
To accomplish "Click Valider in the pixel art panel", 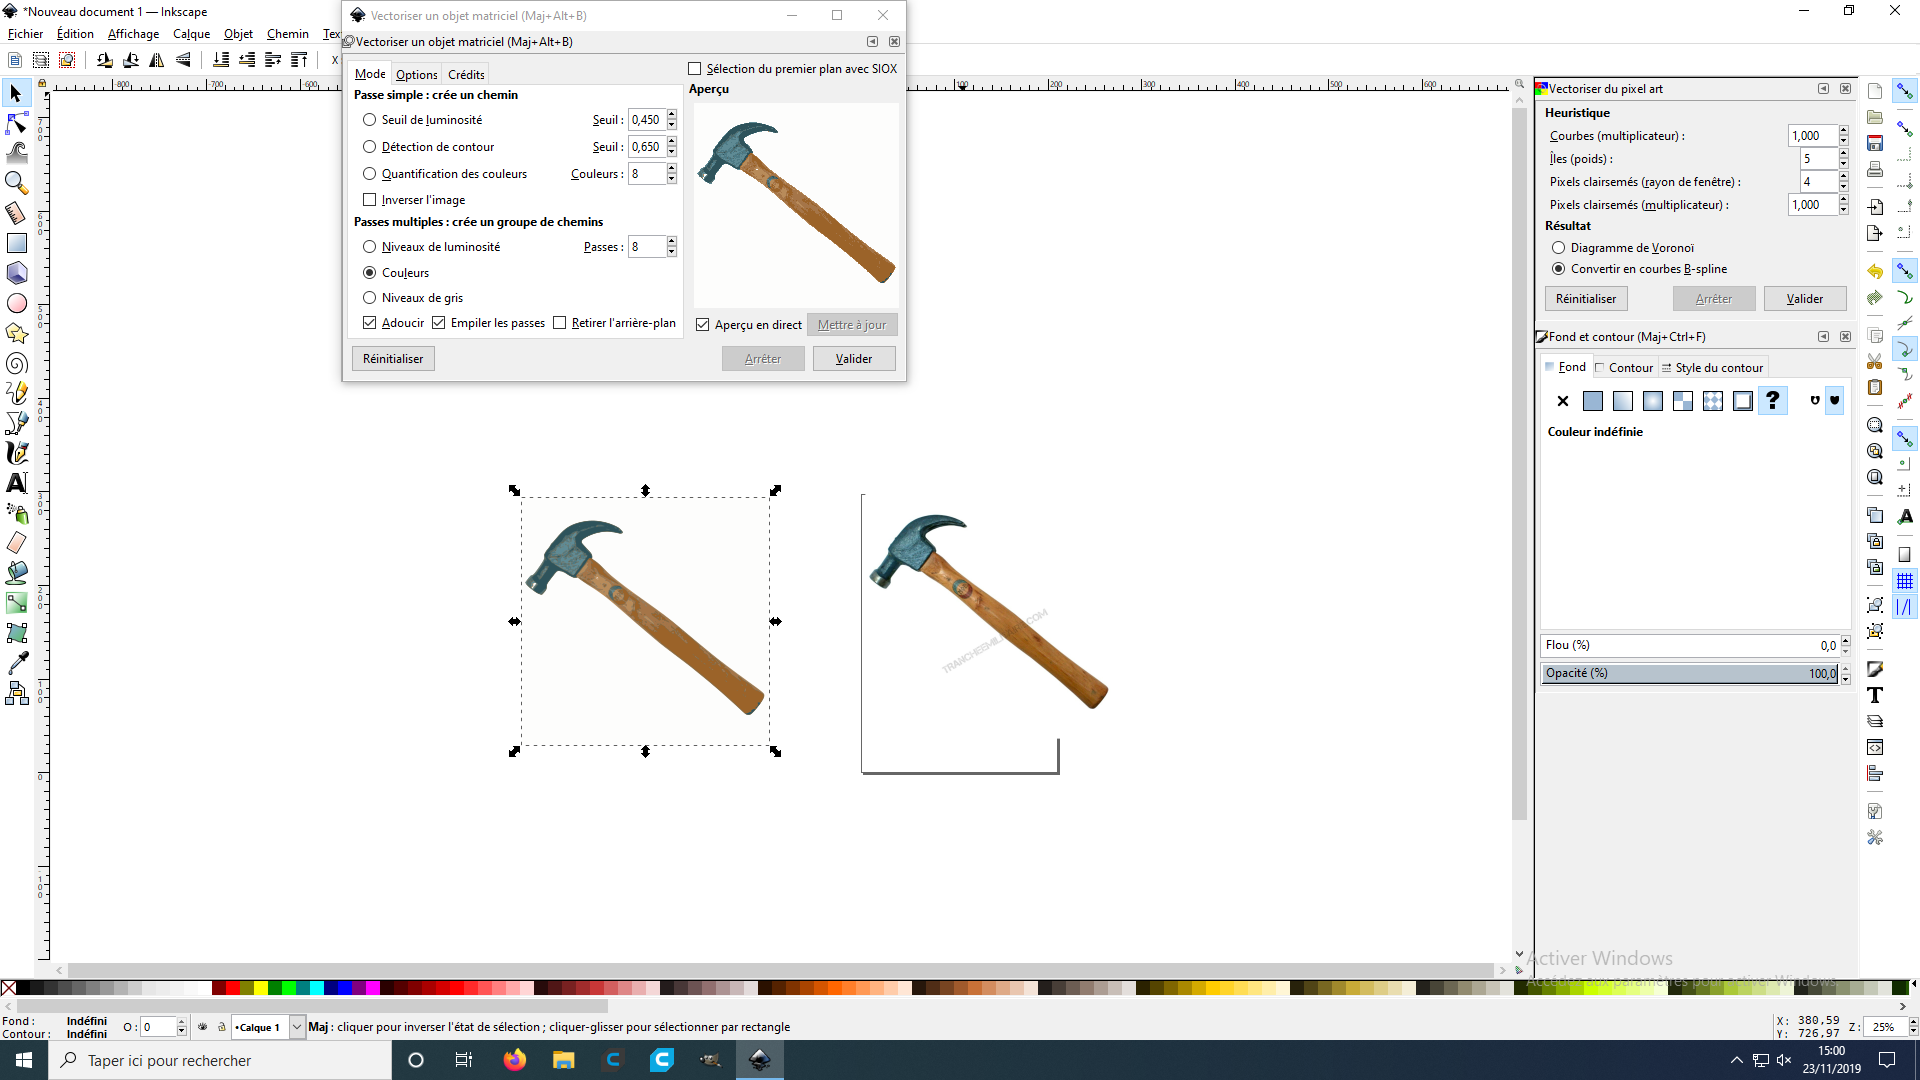I will point(1805,299).
